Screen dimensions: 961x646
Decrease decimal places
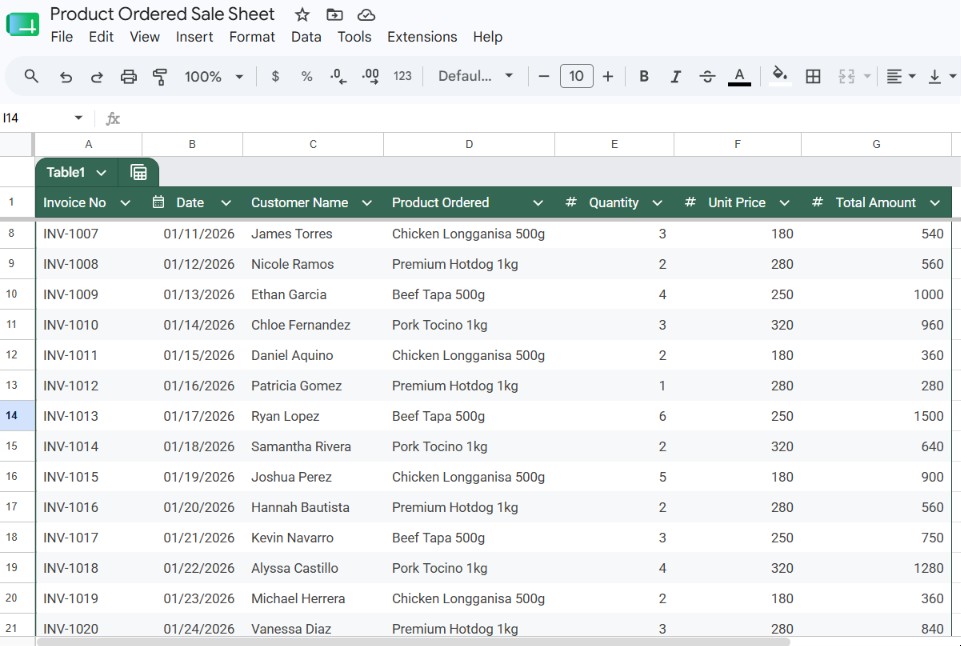tap(338, 76)
